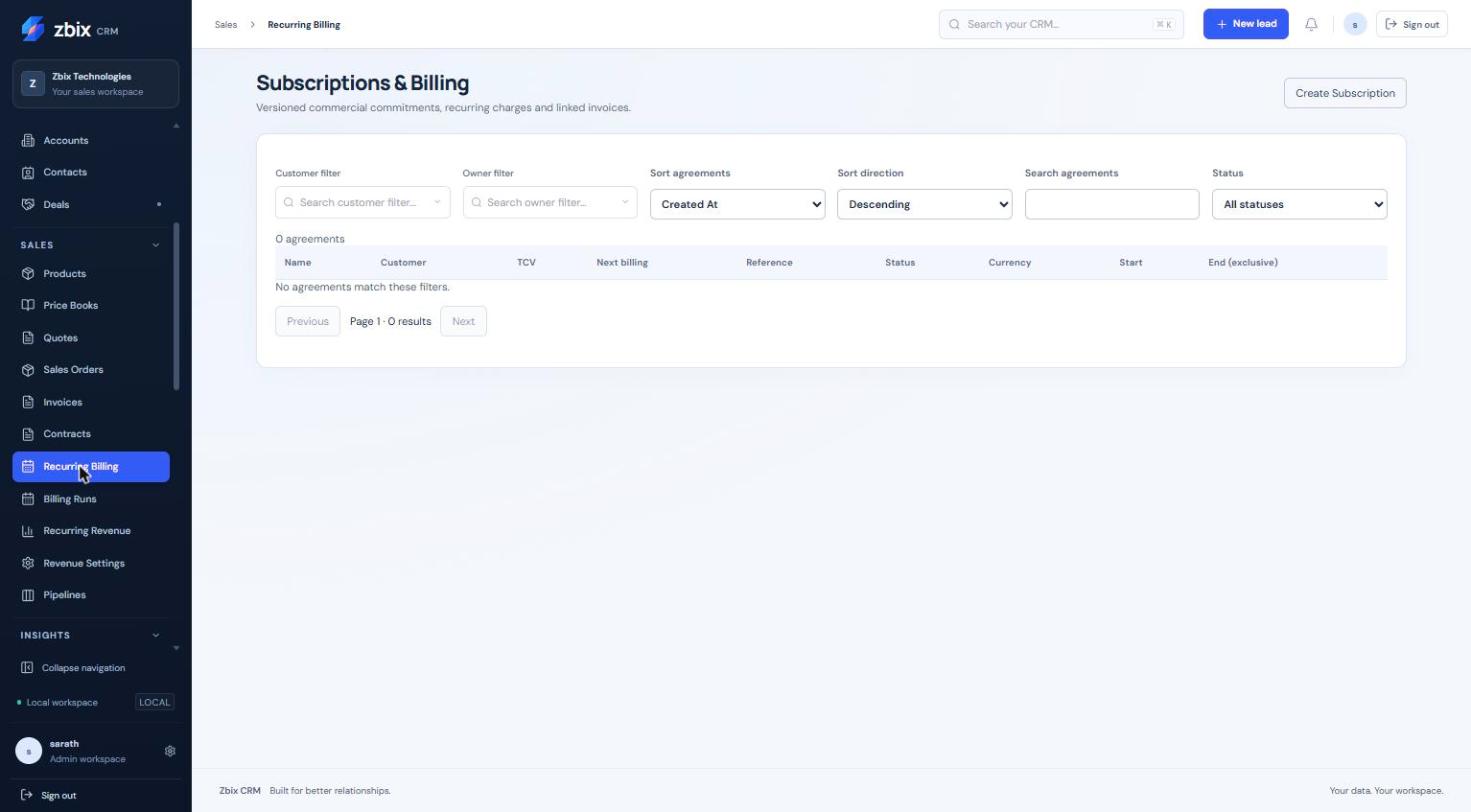Open Quotes icon item
The width and height of the screenshot is (1471, 812).
coord(91,338)
